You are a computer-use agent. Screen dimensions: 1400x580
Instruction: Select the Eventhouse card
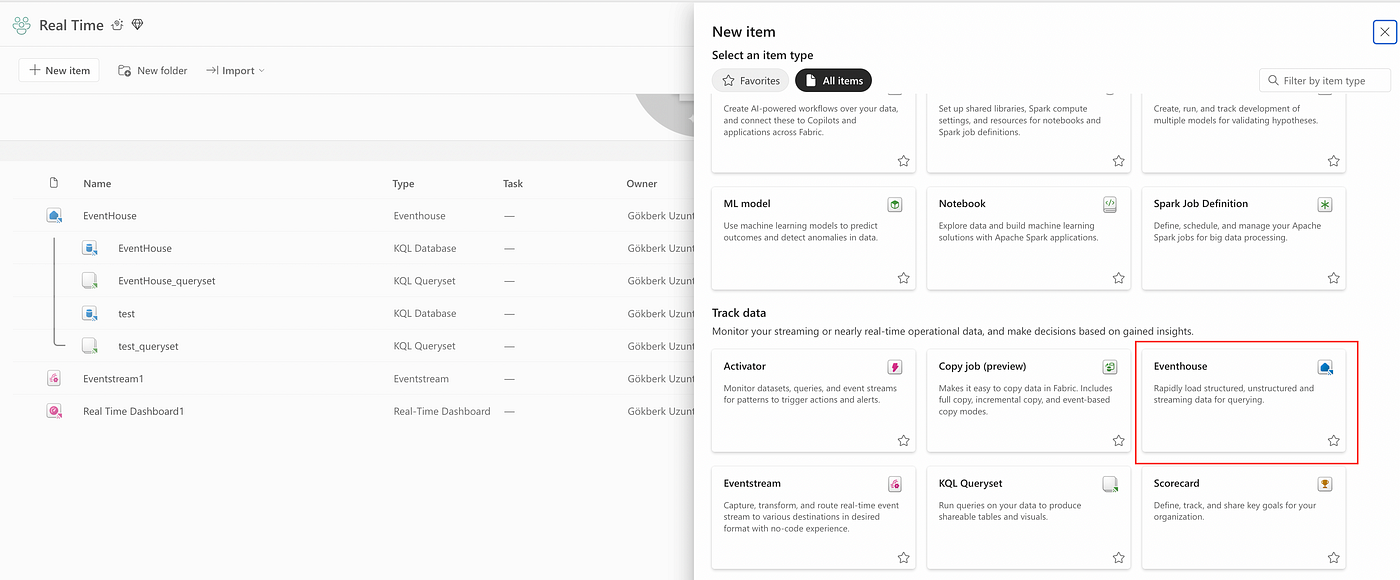pyautogui.click(x=1243, y=401)
